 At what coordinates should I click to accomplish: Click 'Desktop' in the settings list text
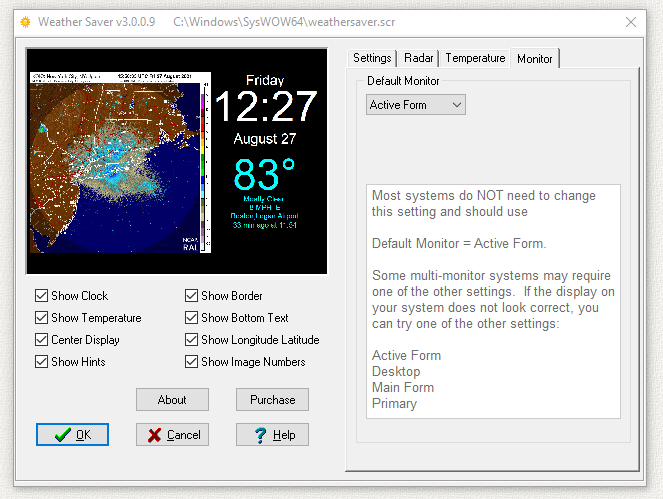[396, 371]
